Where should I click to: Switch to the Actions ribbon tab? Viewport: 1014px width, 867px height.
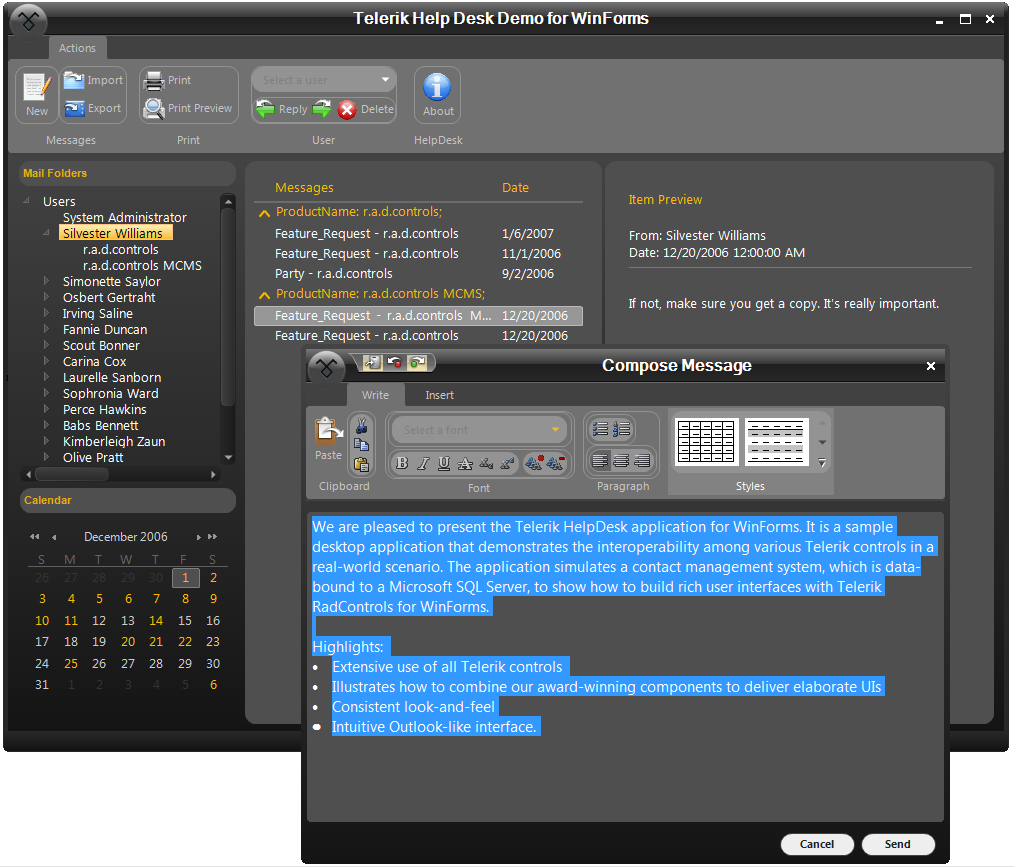pyautogui.click(x=77, y=48)
